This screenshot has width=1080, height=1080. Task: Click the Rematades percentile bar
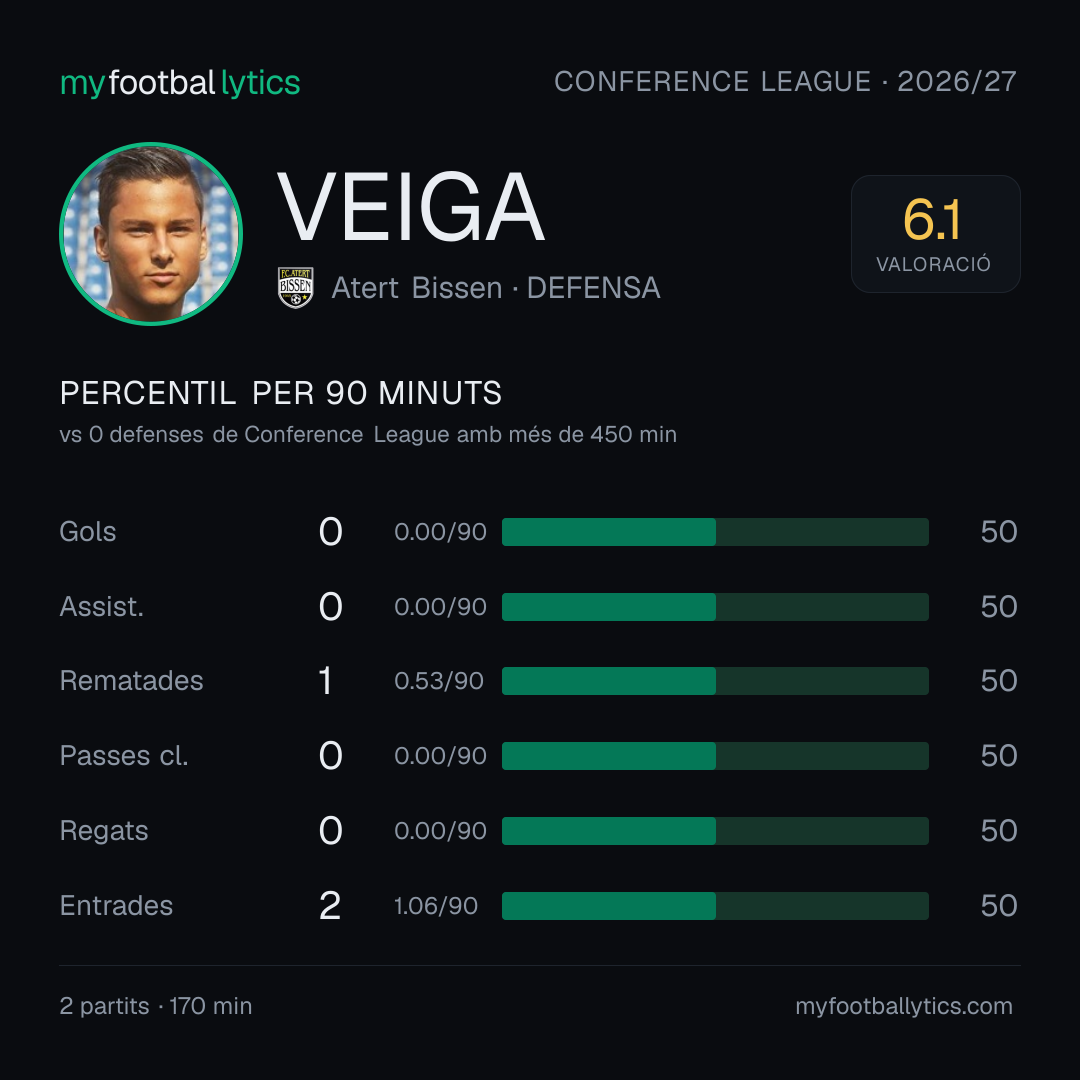tap(715, 681)
